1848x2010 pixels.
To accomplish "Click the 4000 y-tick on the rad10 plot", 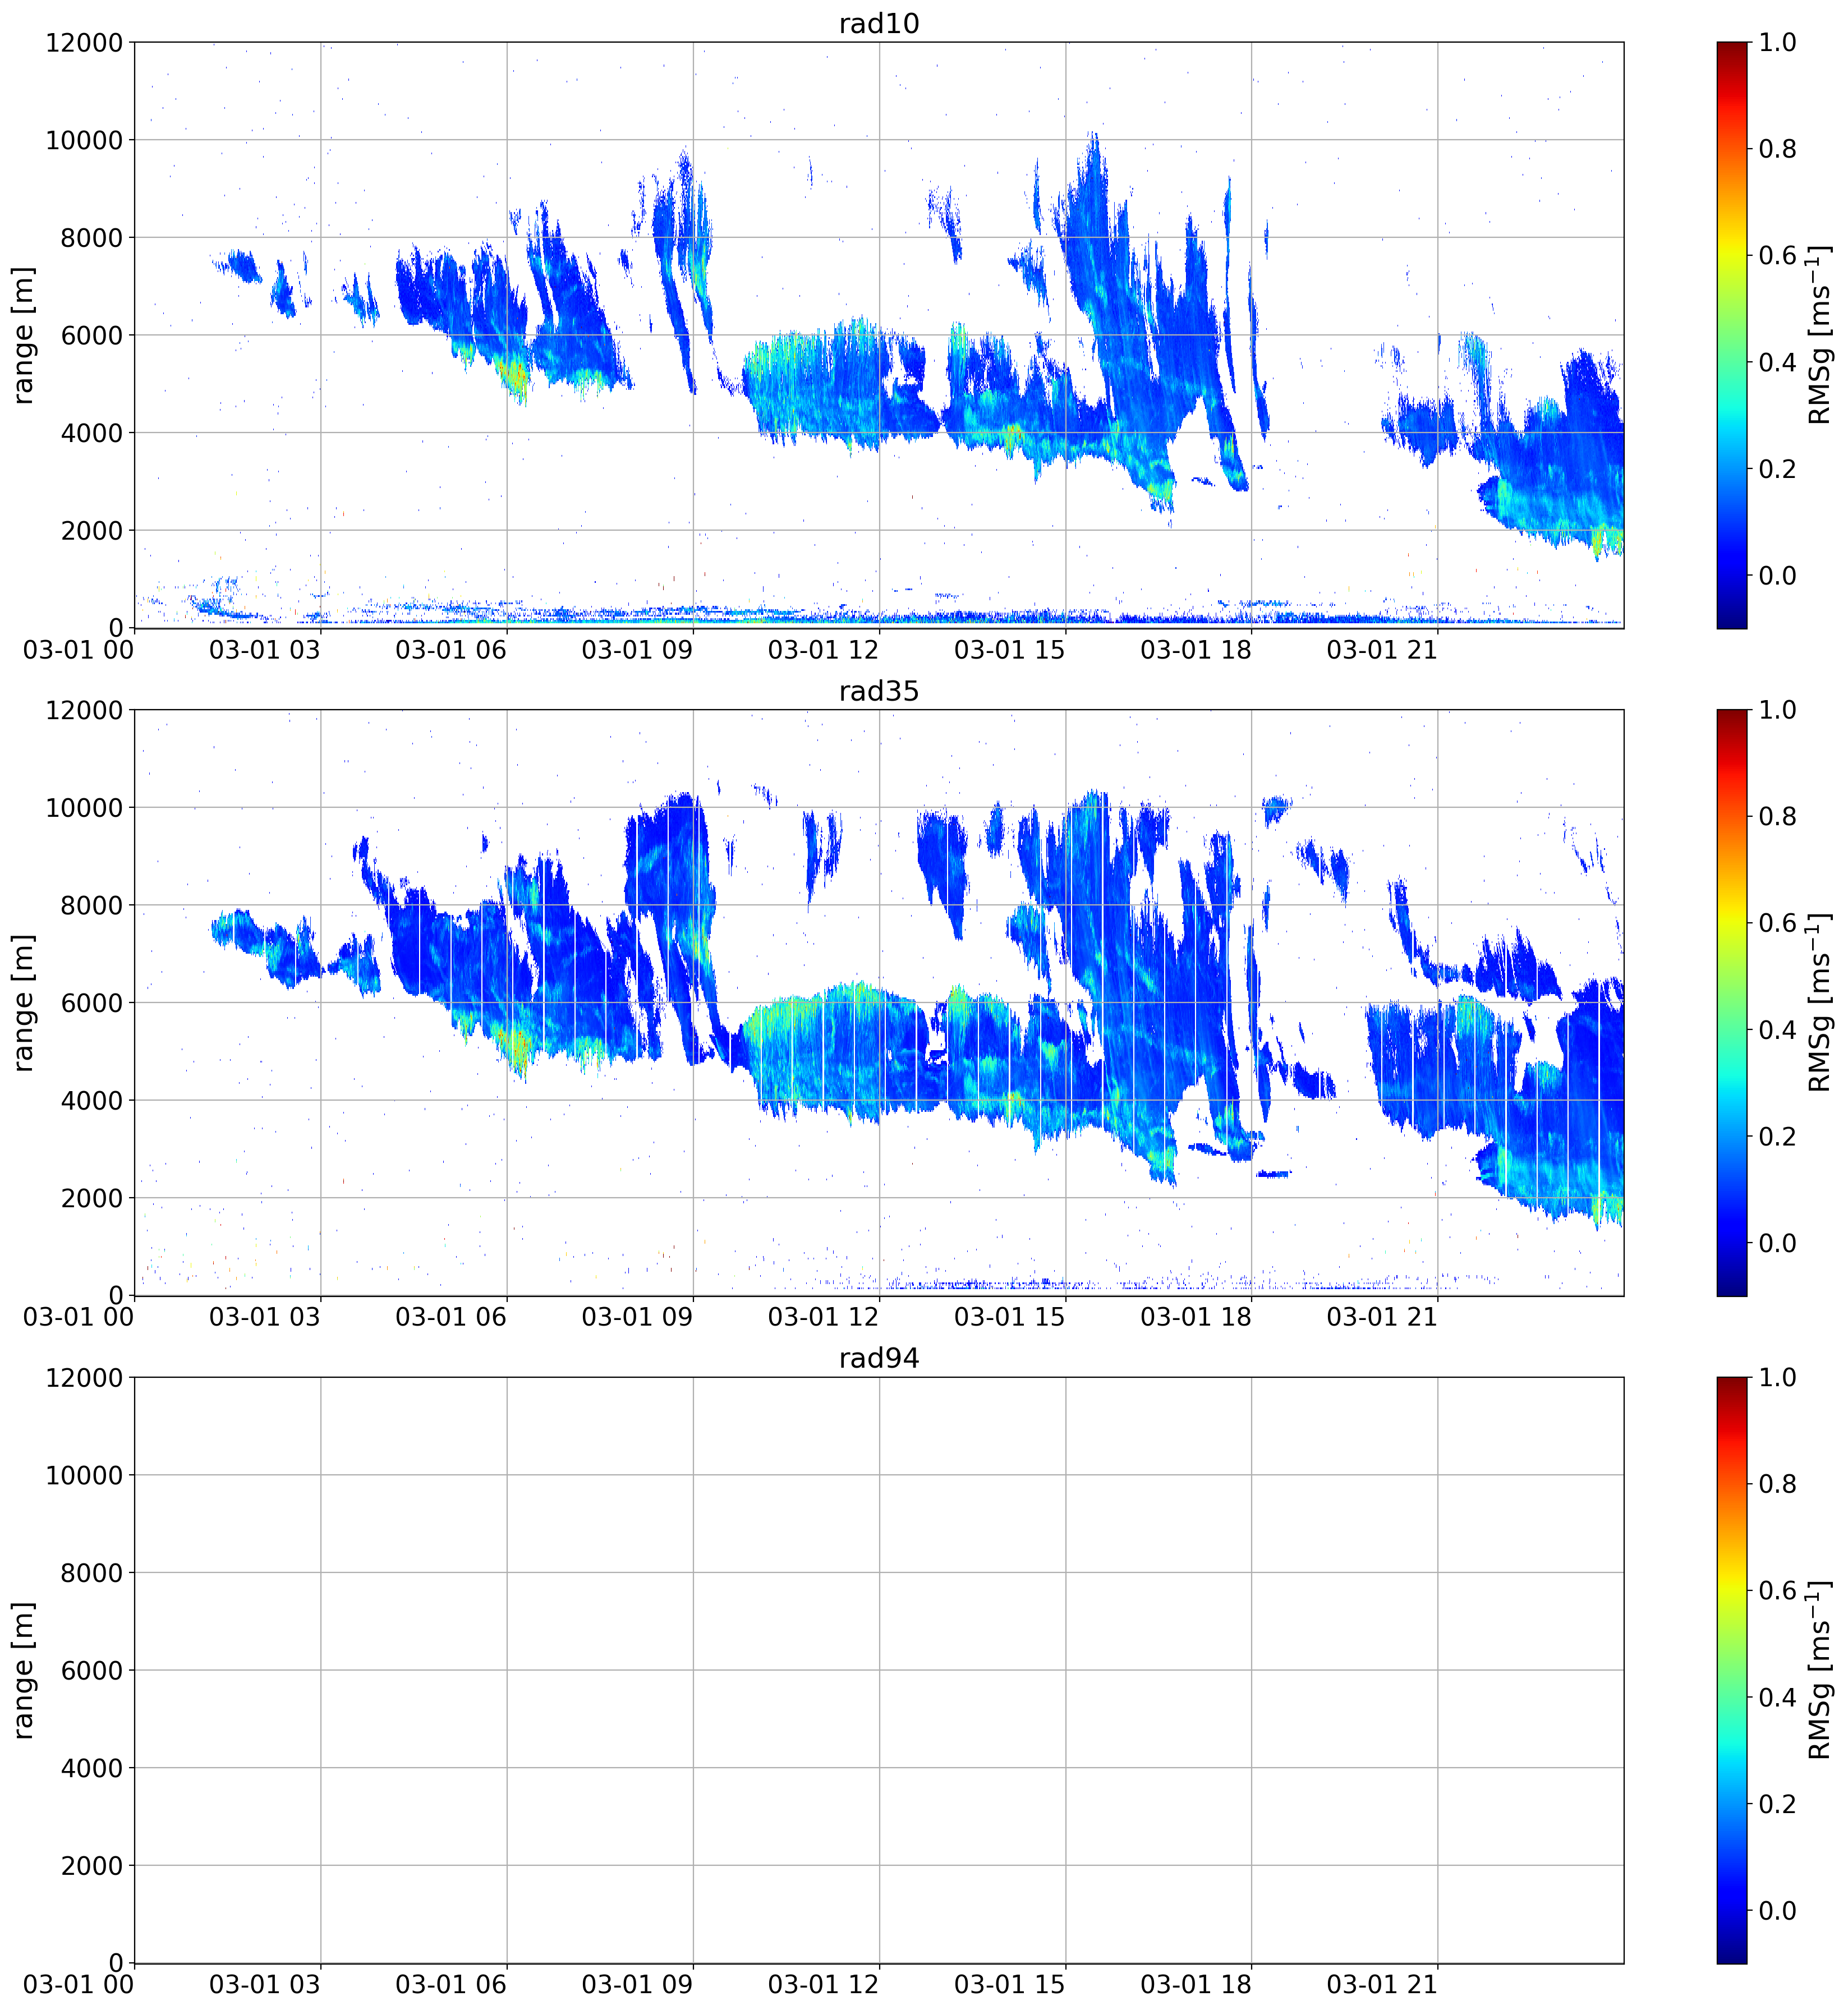I will click(x=92, y=433).
